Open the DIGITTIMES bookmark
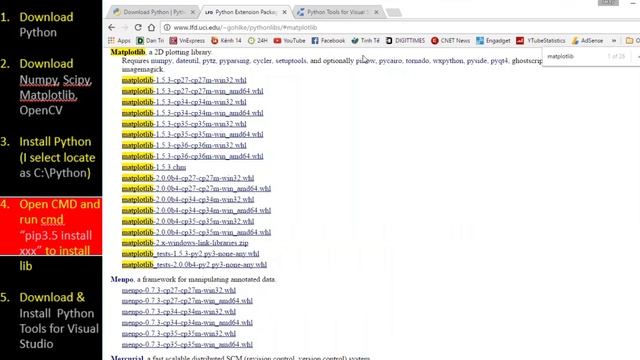The height and width of the screenshot is (360, 640). pos(405,40)
